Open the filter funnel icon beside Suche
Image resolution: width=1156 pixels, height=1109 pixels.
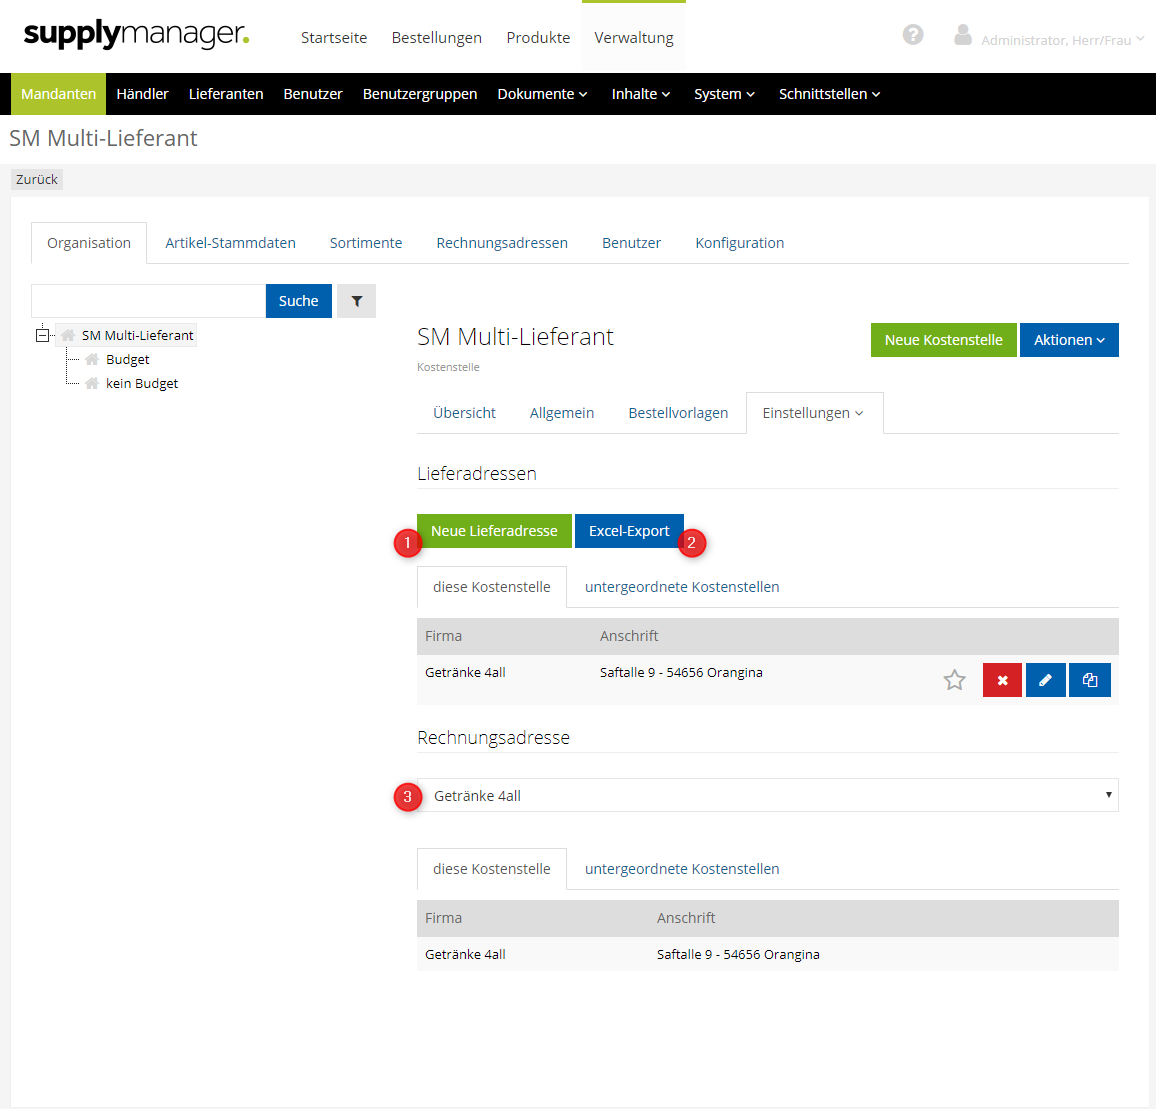click(x=356, y=301)
